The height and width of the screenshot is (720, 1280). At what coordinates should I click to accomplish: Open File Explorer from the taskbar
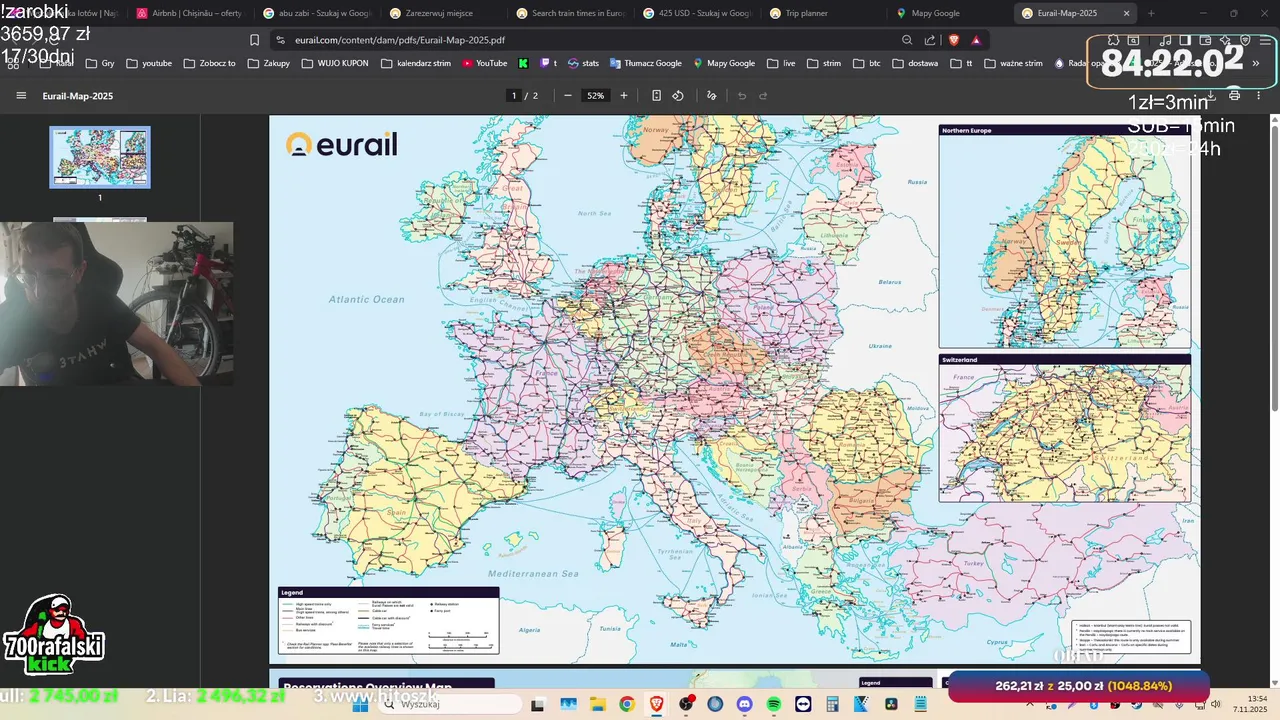pyautogui.click(x=597, y=704)
